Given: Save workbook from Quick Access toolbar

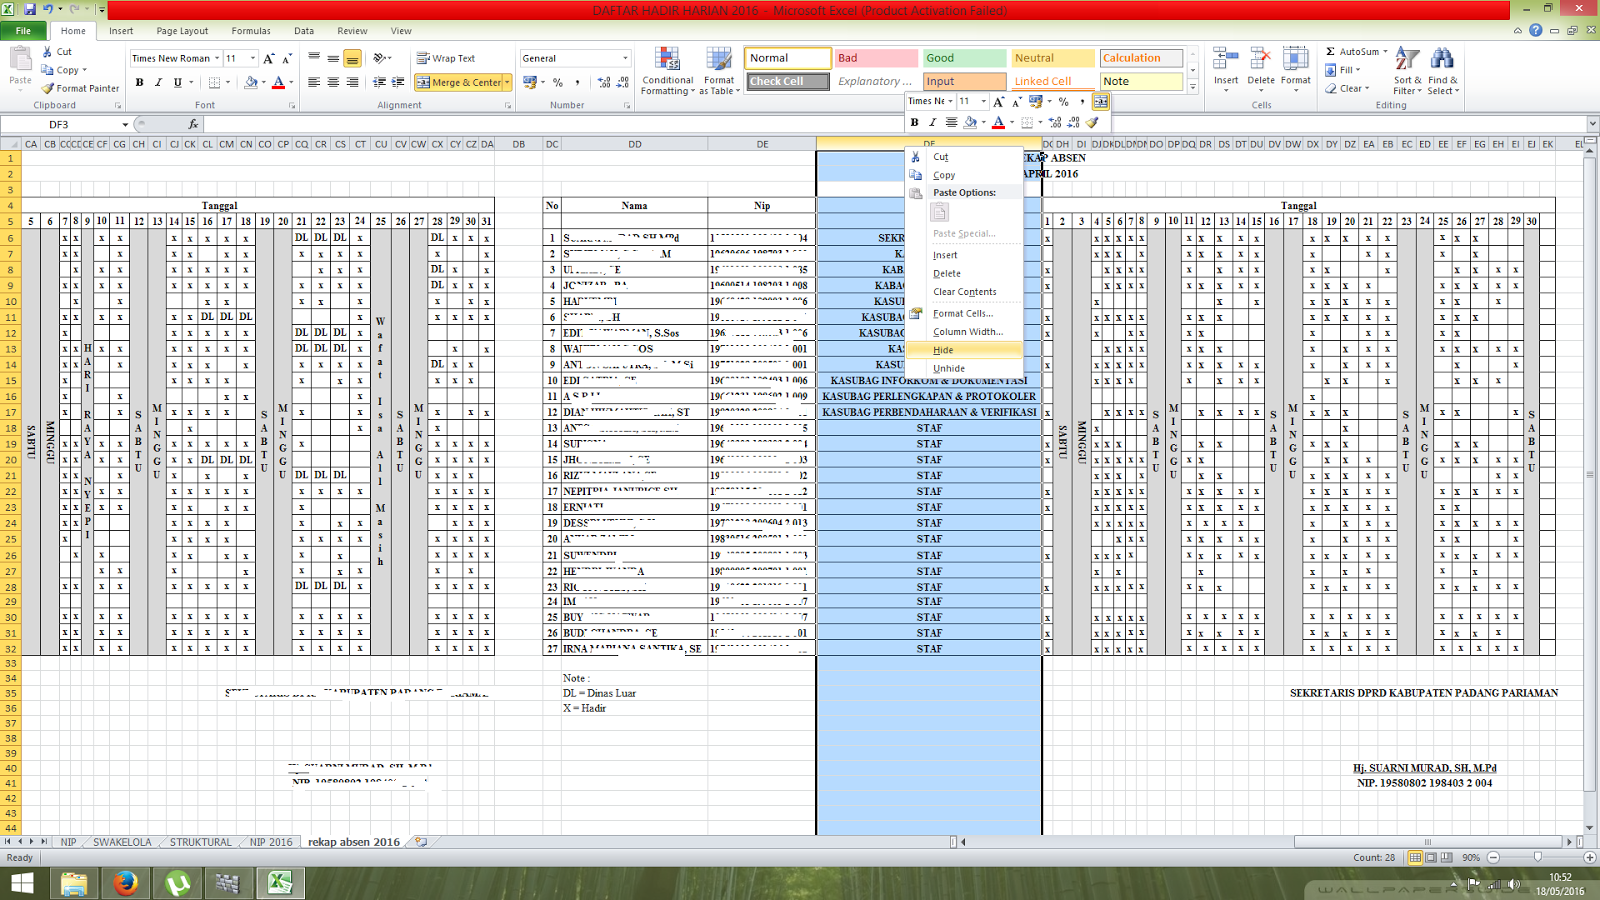Looking at the screenshot, I should (x=29, y=7).
